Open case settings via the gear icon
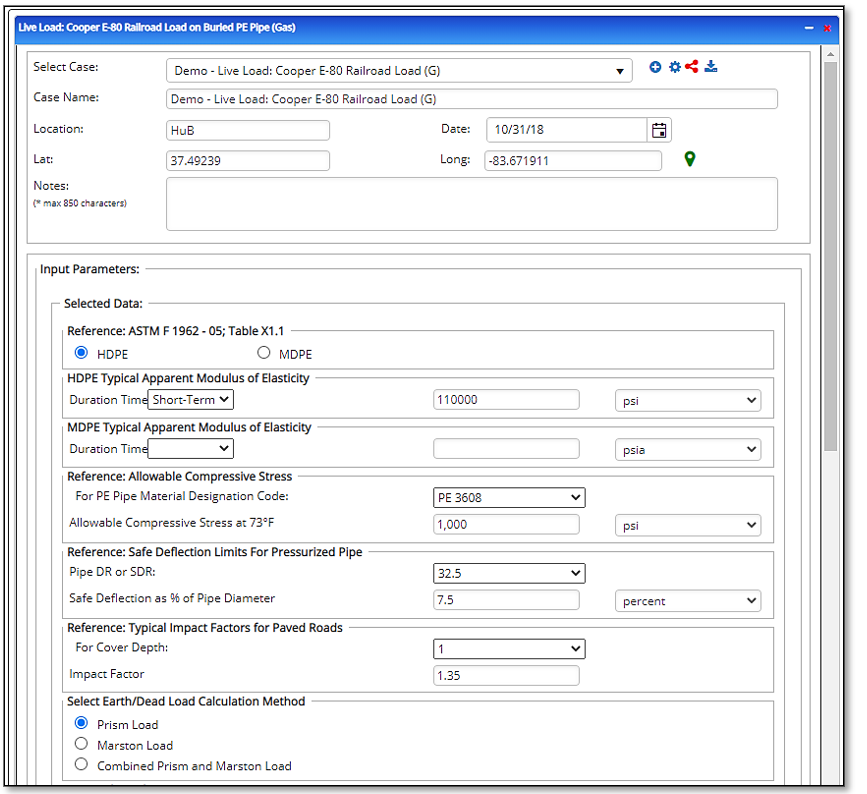This screenshot has width=867, height=794. pos(673,66)
